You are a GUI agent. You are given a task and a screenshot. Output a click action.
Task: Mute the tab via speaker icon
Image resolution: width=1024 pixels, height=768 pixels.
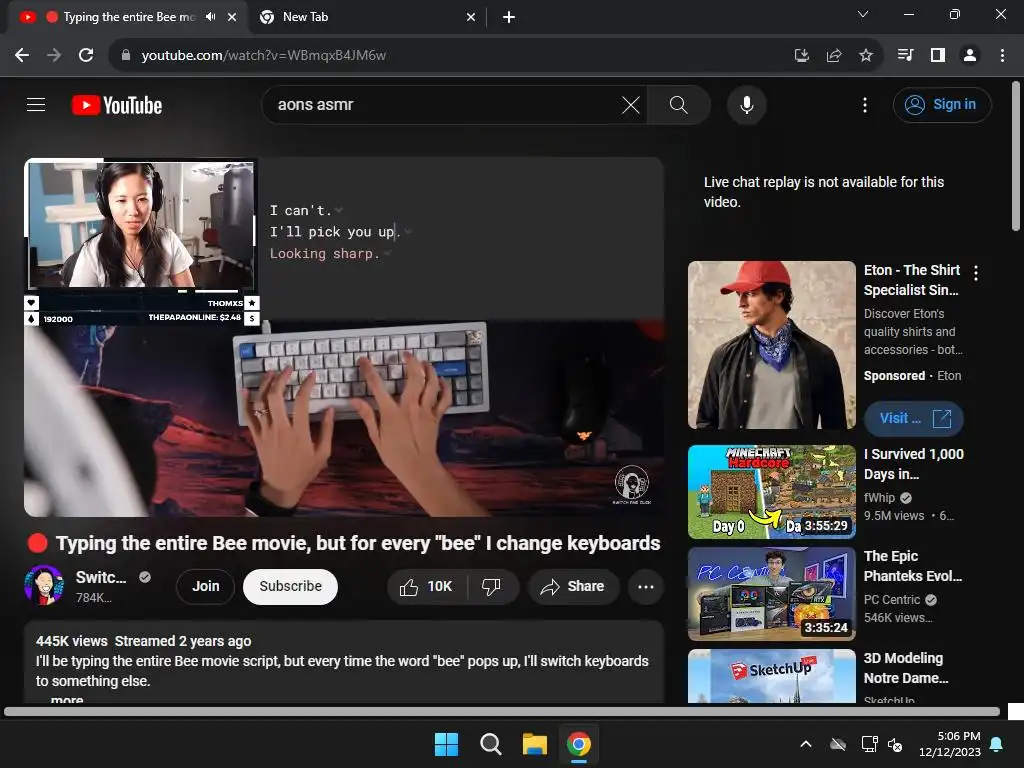pyautogui.click(x=210, y=17)
